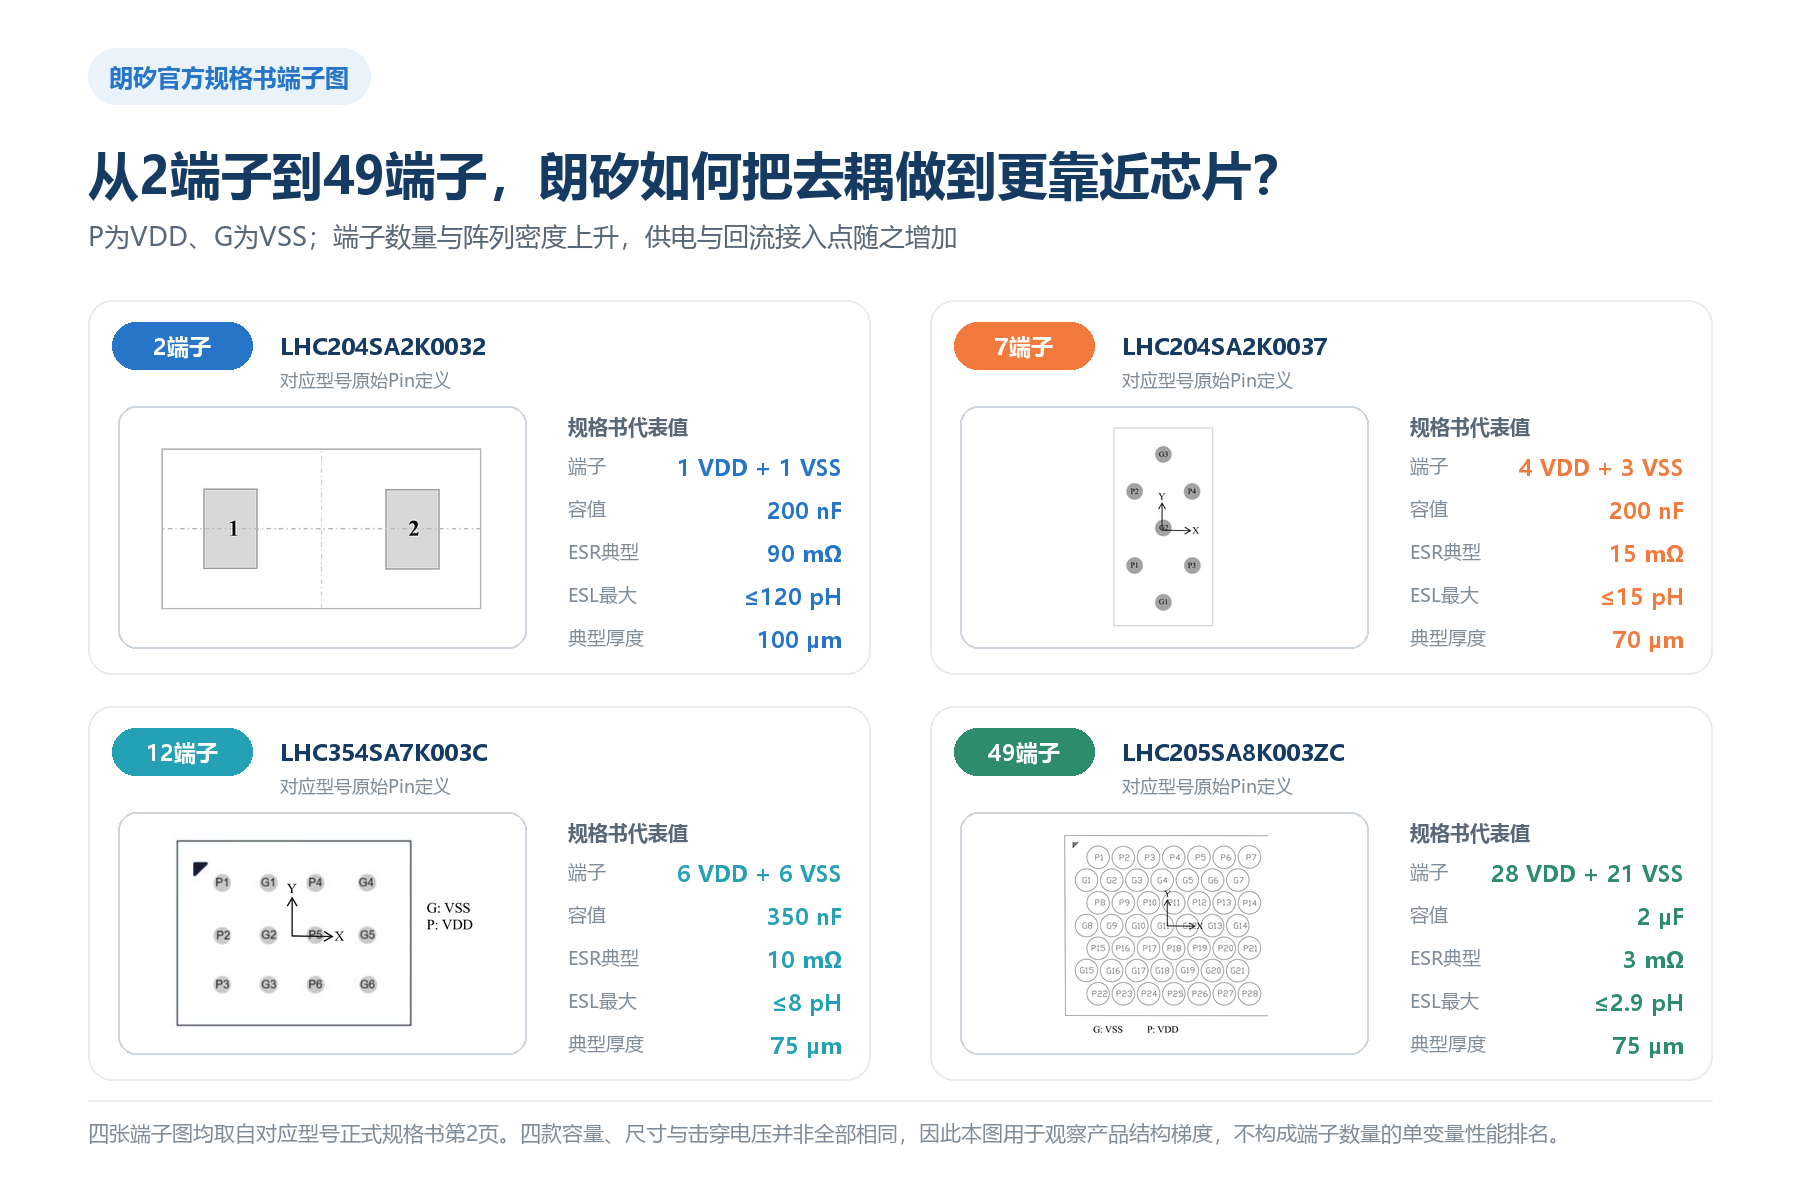Click the ≤120 pH ESL value
The width and height of the screenshot is (1800, 1200).
click(793, 597)
